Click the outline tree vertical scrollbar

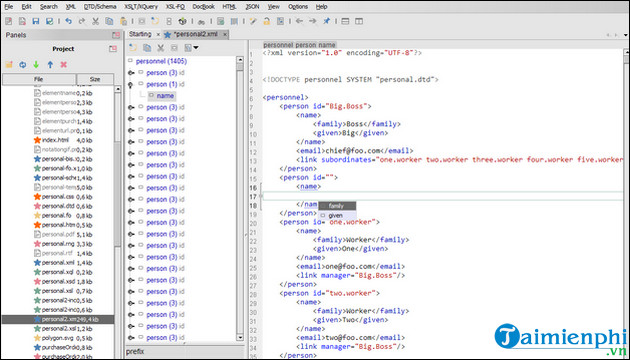(240, 199)
